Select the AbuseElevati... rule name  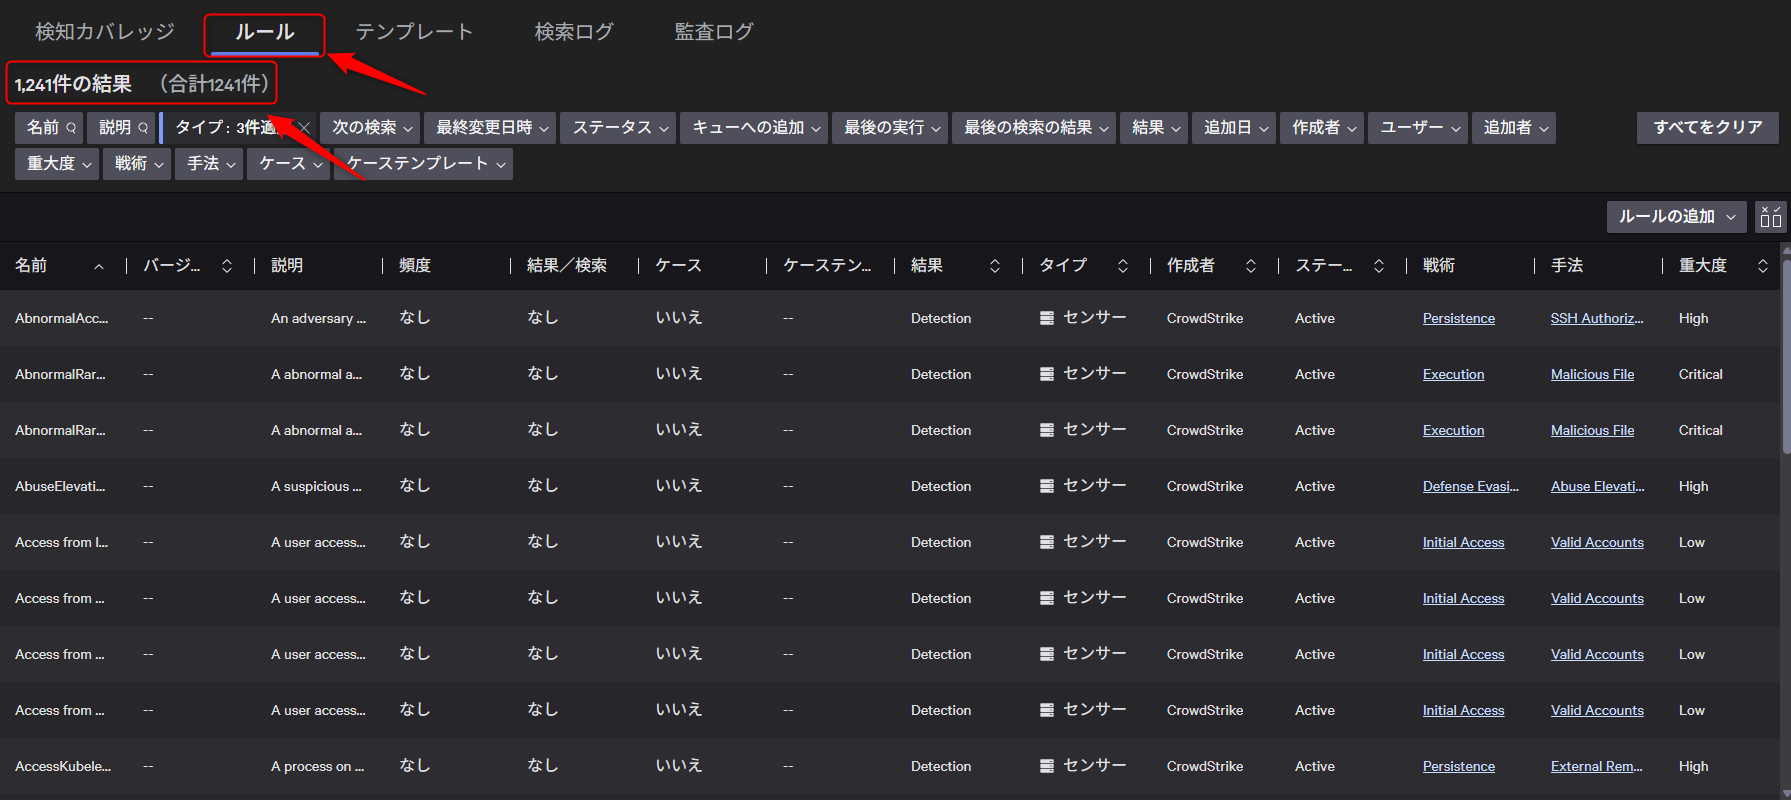[60, 486]
